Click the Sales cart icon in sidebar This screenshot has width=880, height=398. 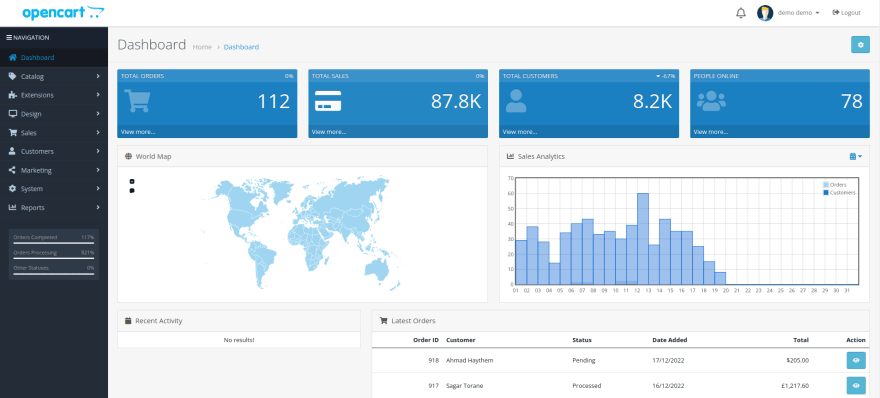(x=12, y=132)
